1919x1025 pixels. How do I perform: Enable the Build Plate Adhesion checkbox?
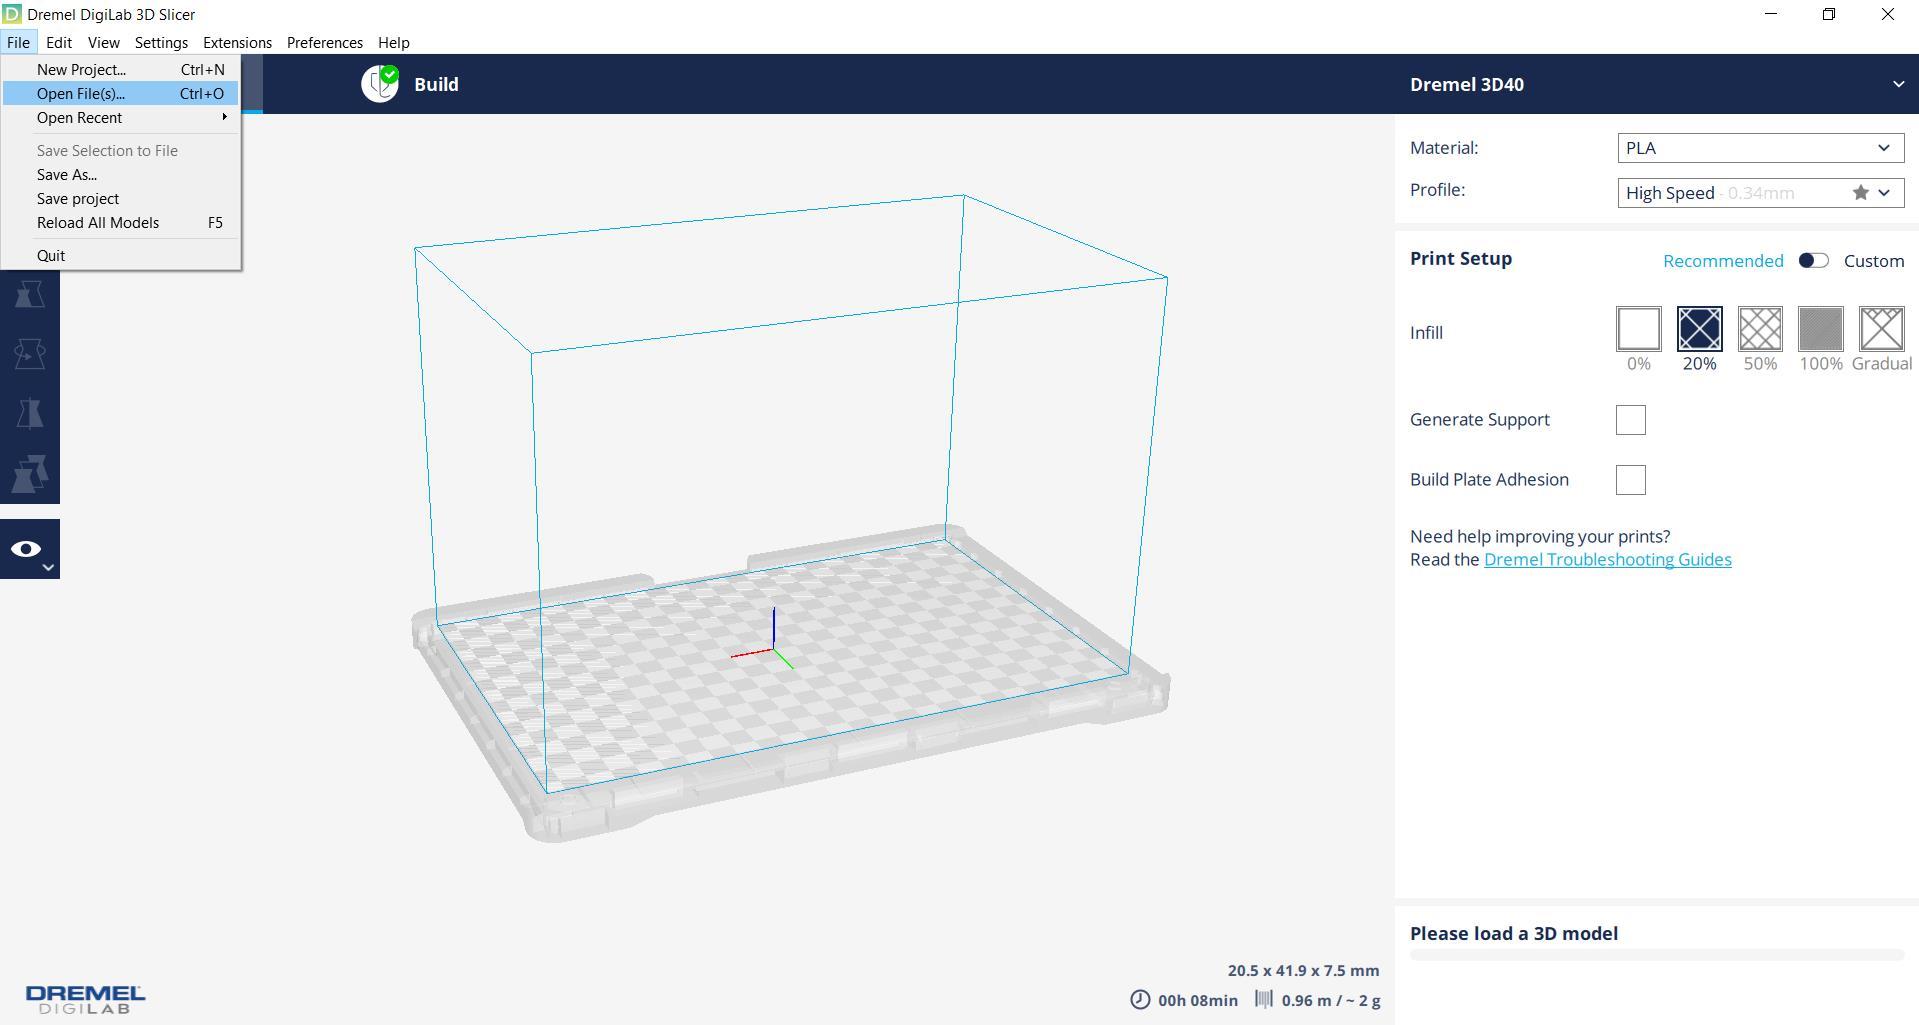[x=1630, y=480]
